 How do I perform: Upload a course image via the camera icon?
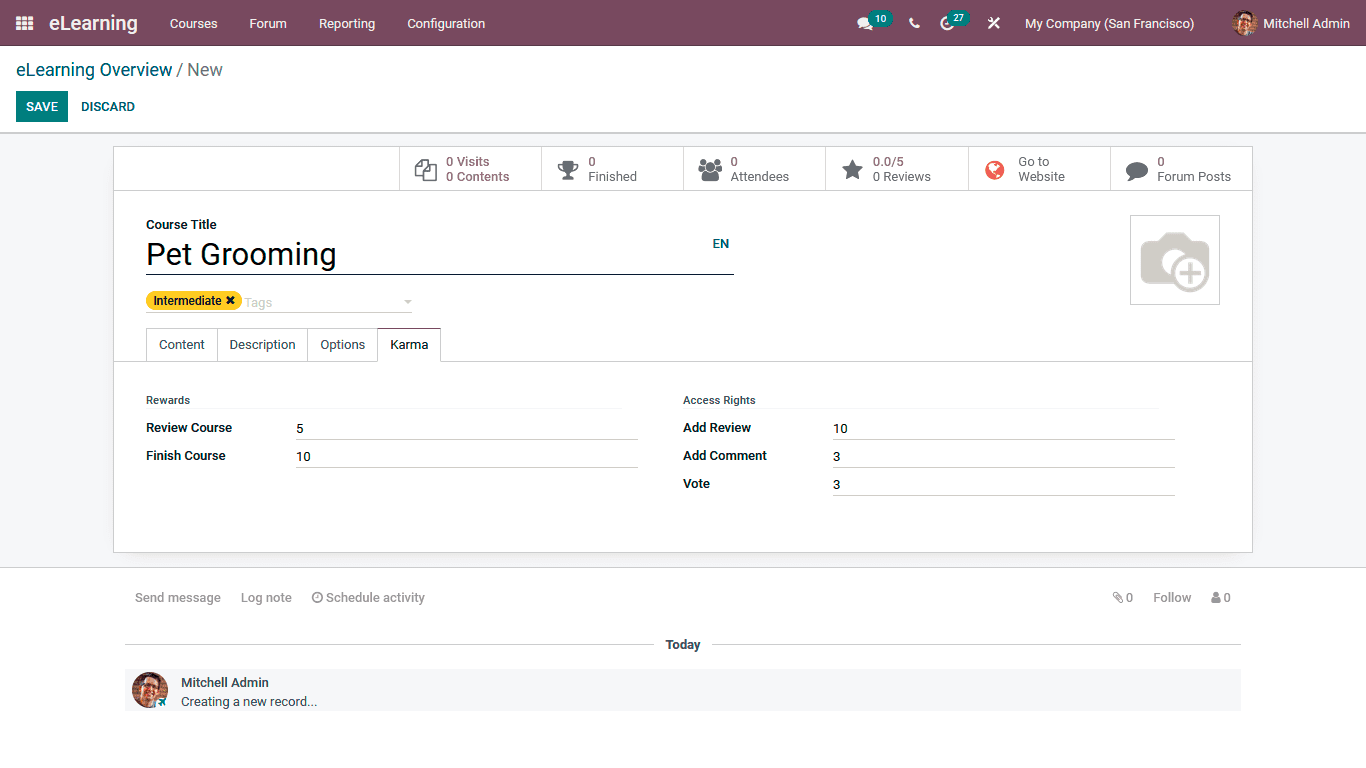click(1174, 259)
